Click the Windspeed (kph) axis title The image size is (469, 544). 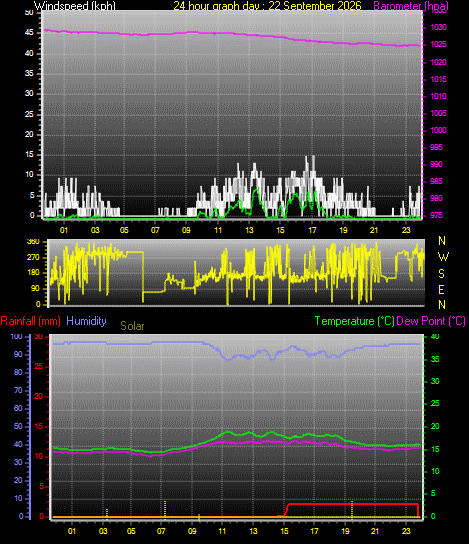point(75,6)
